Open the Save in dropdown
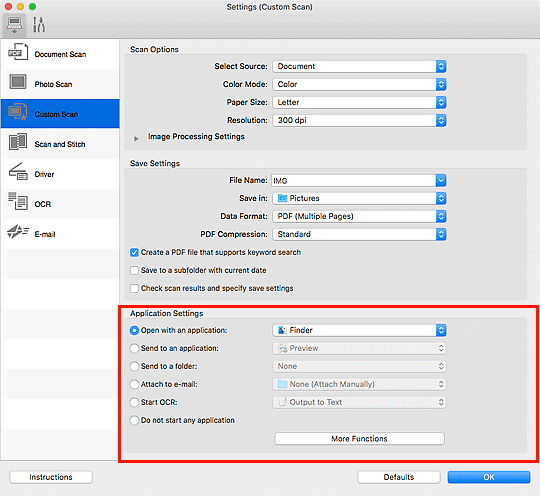 pyautogui.click(x=359, y=198)
